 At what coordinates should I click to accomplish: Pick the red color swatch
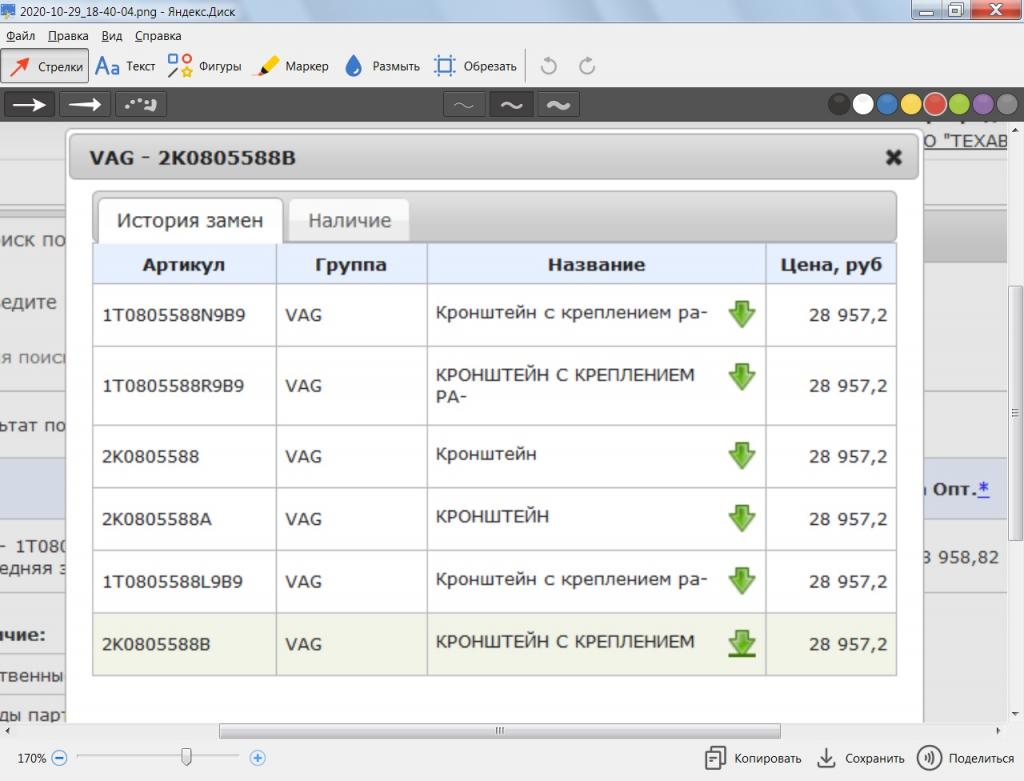click(935, 104)
